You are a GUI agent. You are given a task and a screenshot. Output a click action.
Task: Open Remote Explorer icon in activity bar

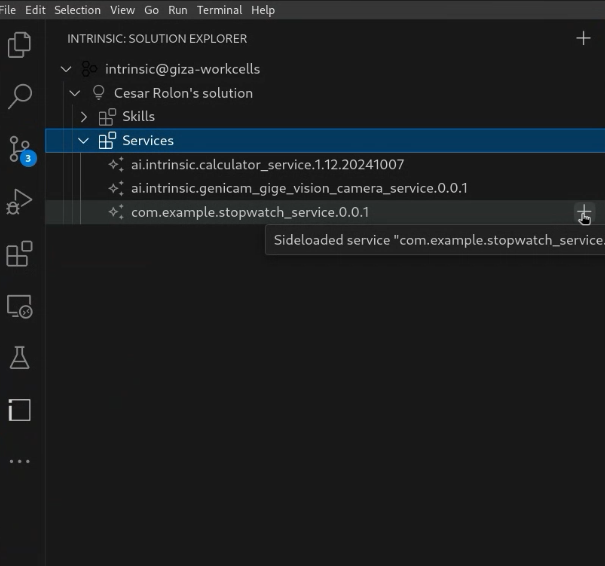pyautogui.click(x=19, y=306)
